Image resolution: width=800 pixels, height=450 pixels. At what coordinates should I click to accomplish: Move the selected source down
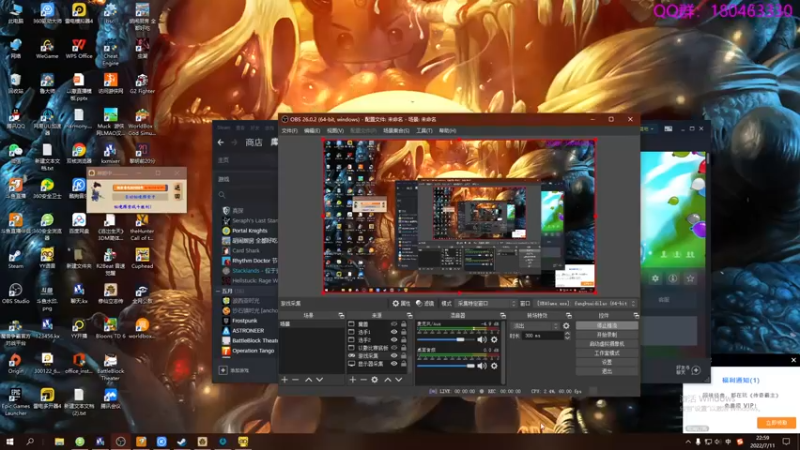(398, 380)
